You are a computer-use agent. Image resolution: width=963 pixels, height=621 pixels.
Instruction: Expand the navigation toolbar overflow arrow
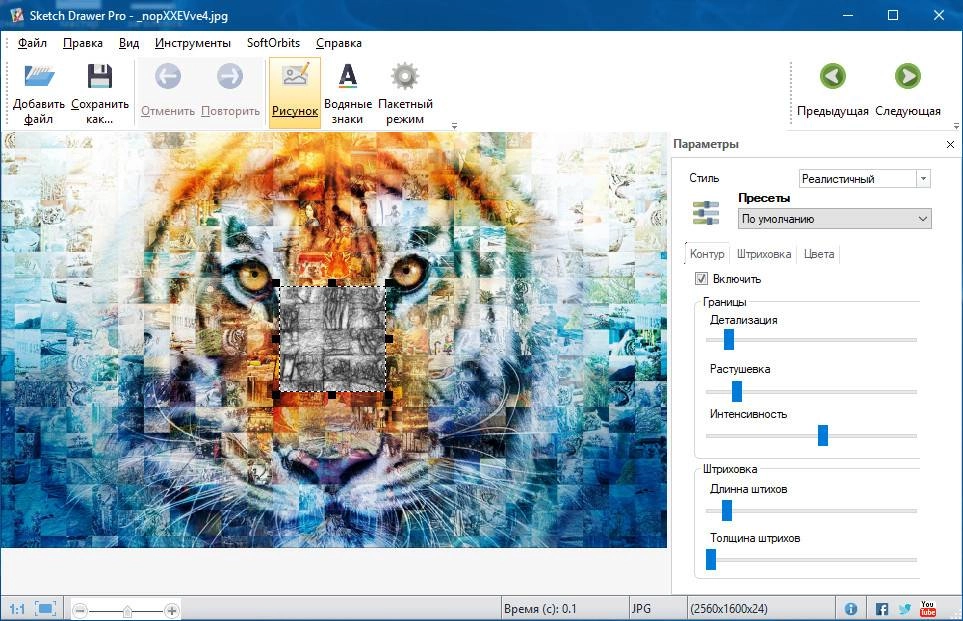pos(956,126)
